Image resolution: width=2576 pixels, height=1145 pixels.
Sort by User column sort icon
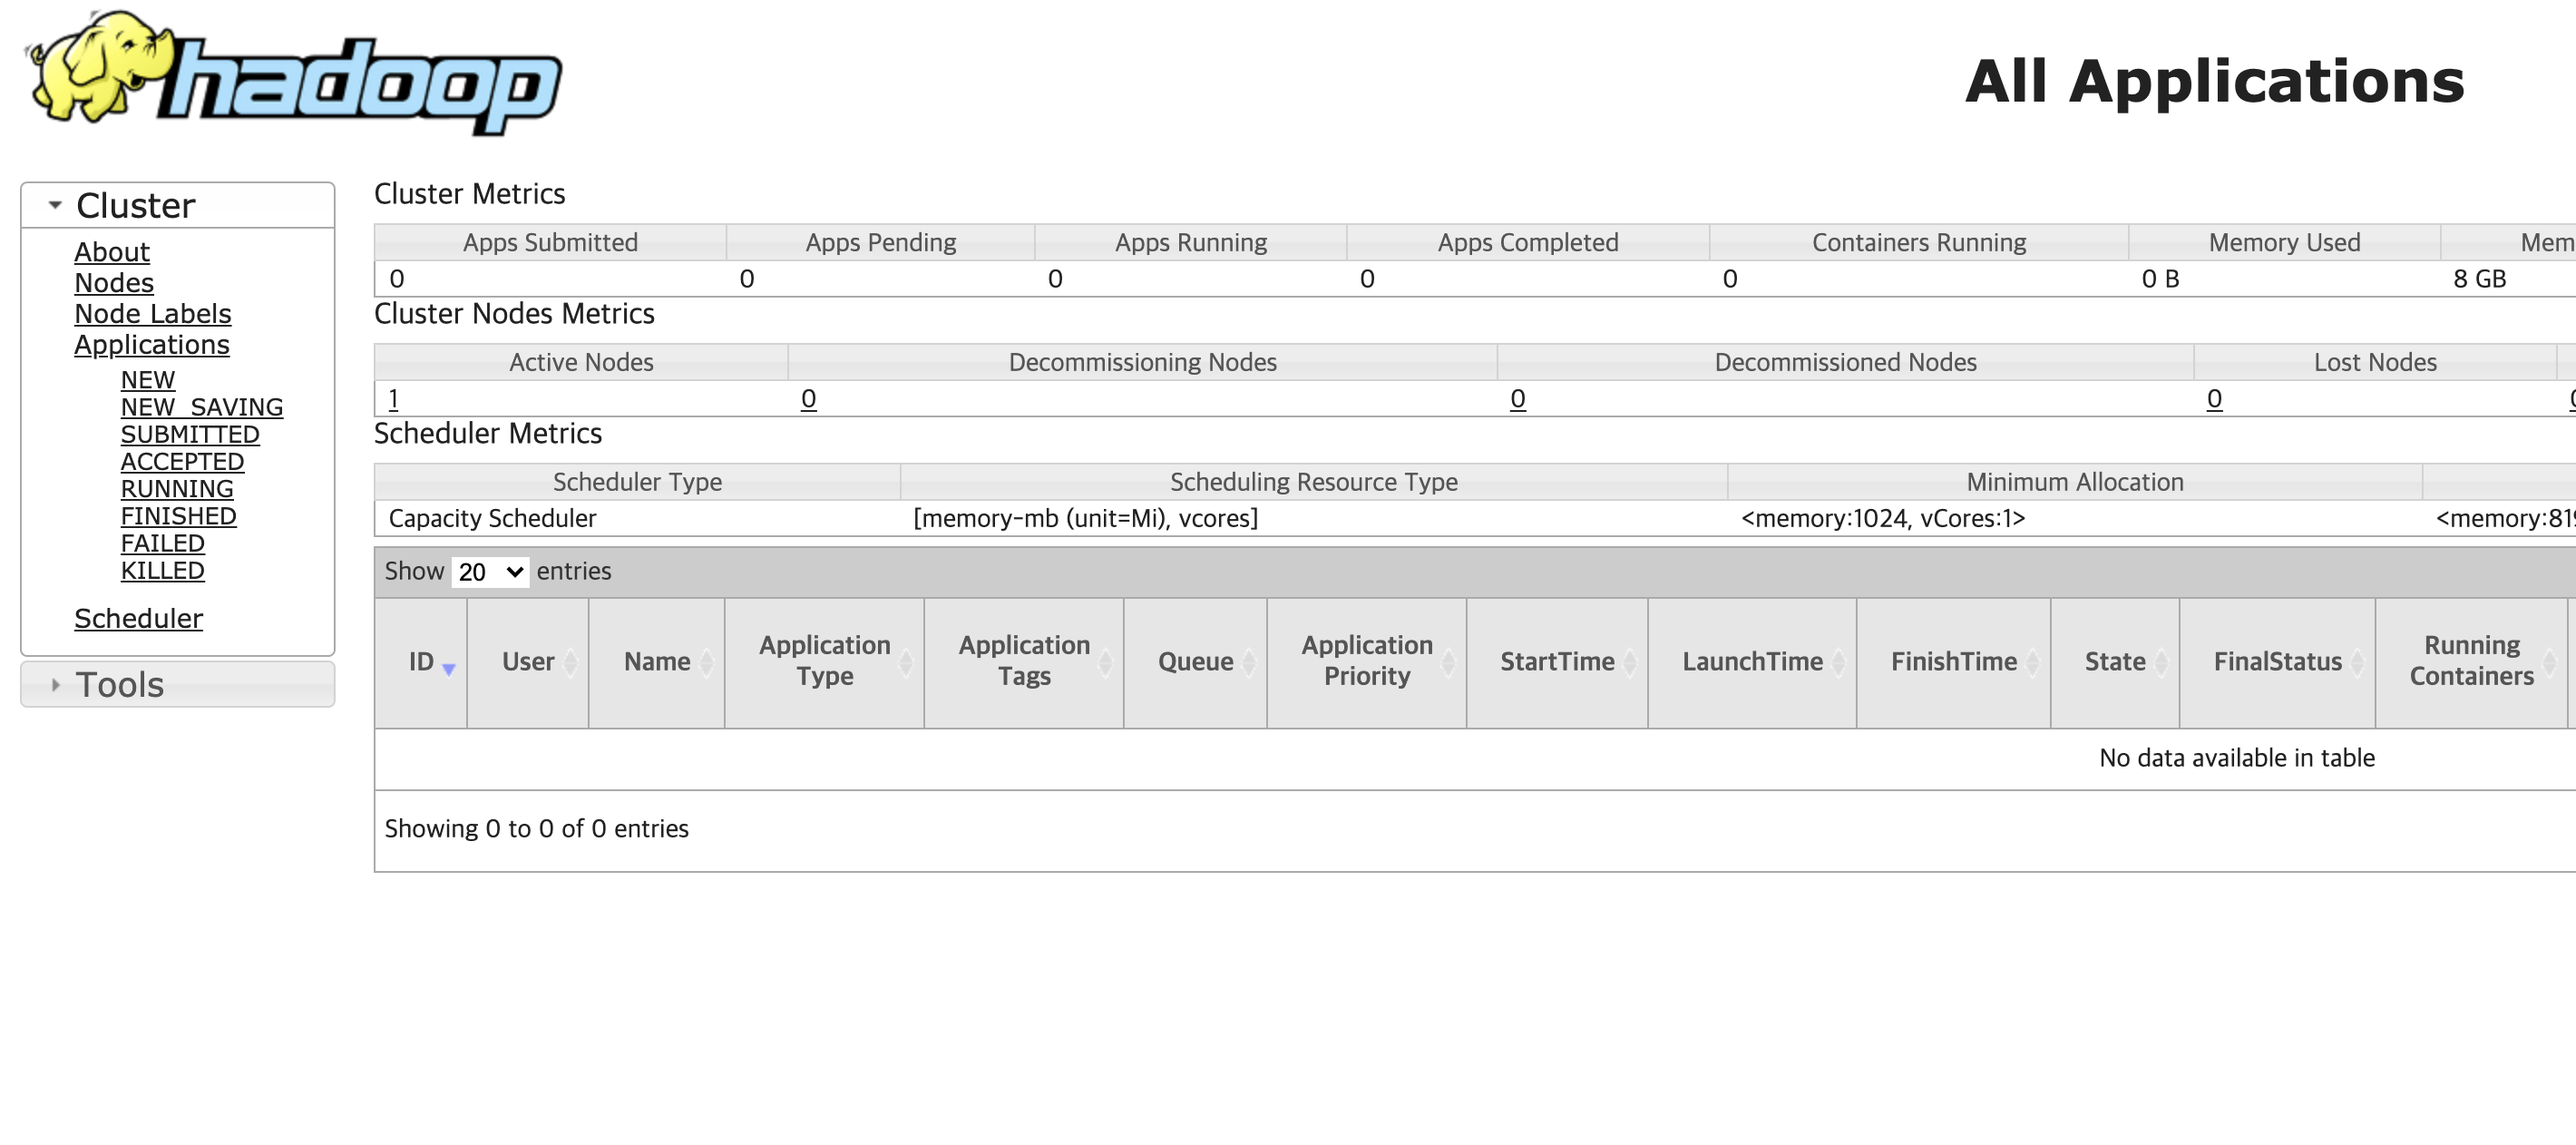tap(570, 662)
